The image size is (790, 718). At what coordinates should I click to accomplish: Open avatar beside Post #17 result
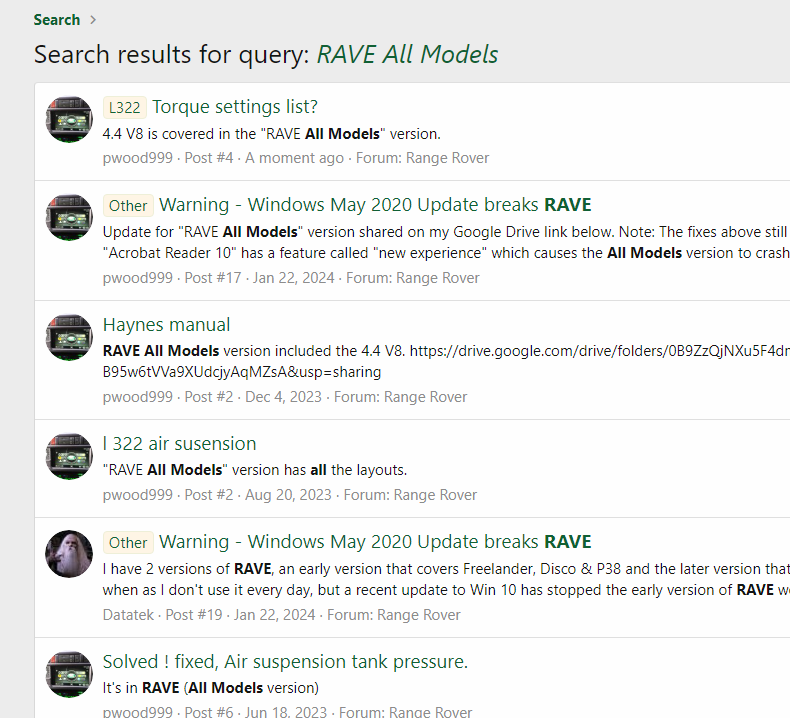(x=69, y=217)
